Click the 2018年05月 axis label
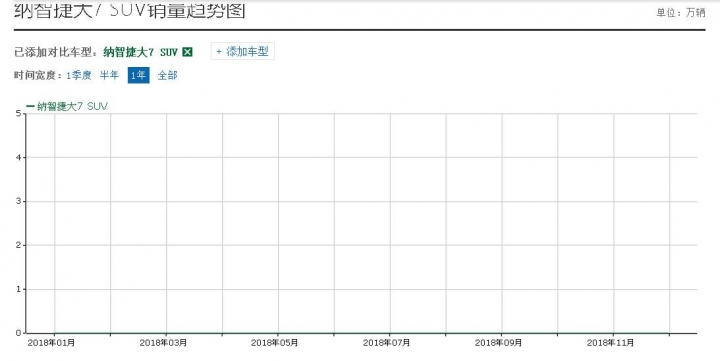 pyautogui.click(x=275, y=343)
